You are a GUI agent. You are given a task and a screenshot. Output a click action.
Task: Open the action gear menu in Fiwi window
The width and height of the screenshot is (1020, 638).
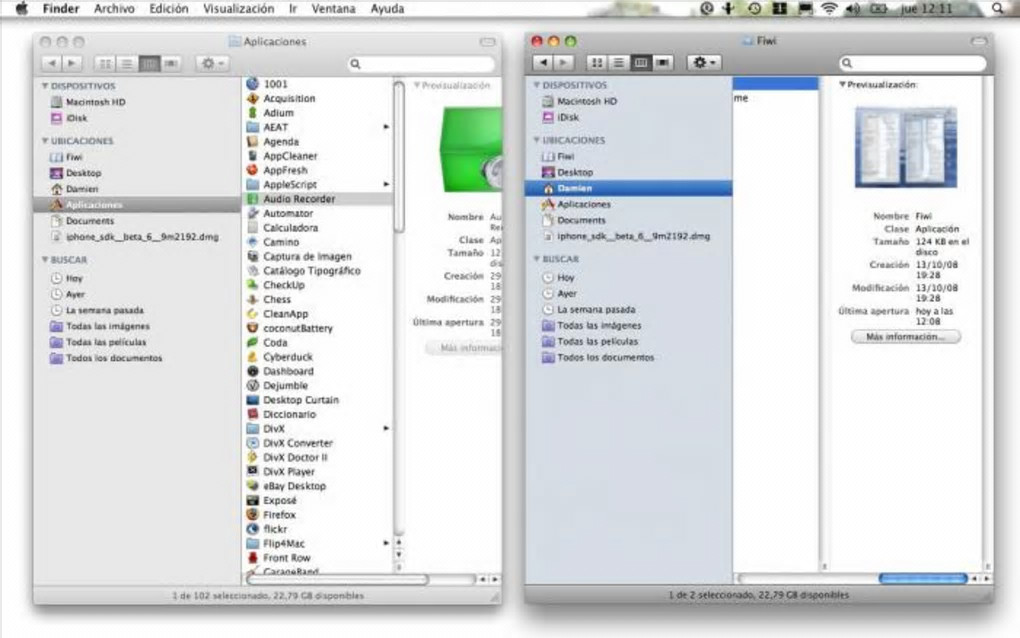point(704,62)
